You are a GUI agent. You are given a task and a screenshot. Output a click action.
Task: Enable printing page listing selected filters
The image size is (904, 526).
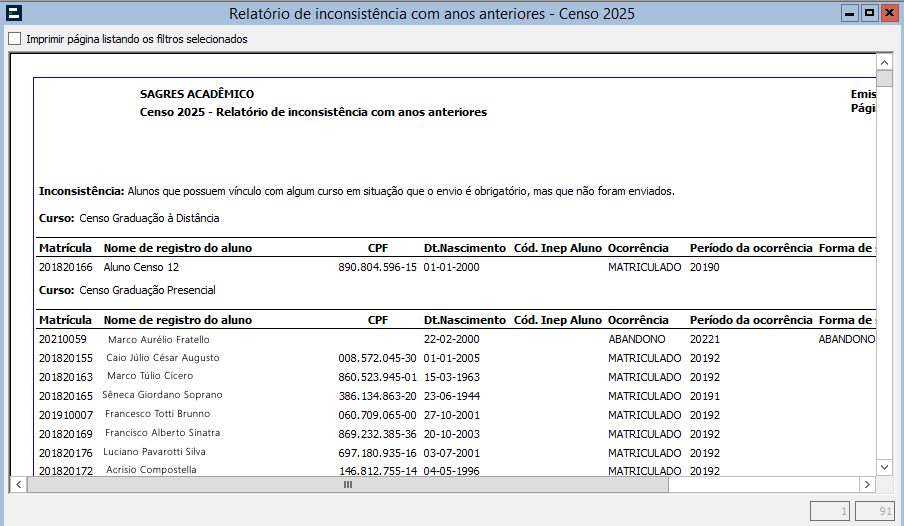[x=14, y=39]
